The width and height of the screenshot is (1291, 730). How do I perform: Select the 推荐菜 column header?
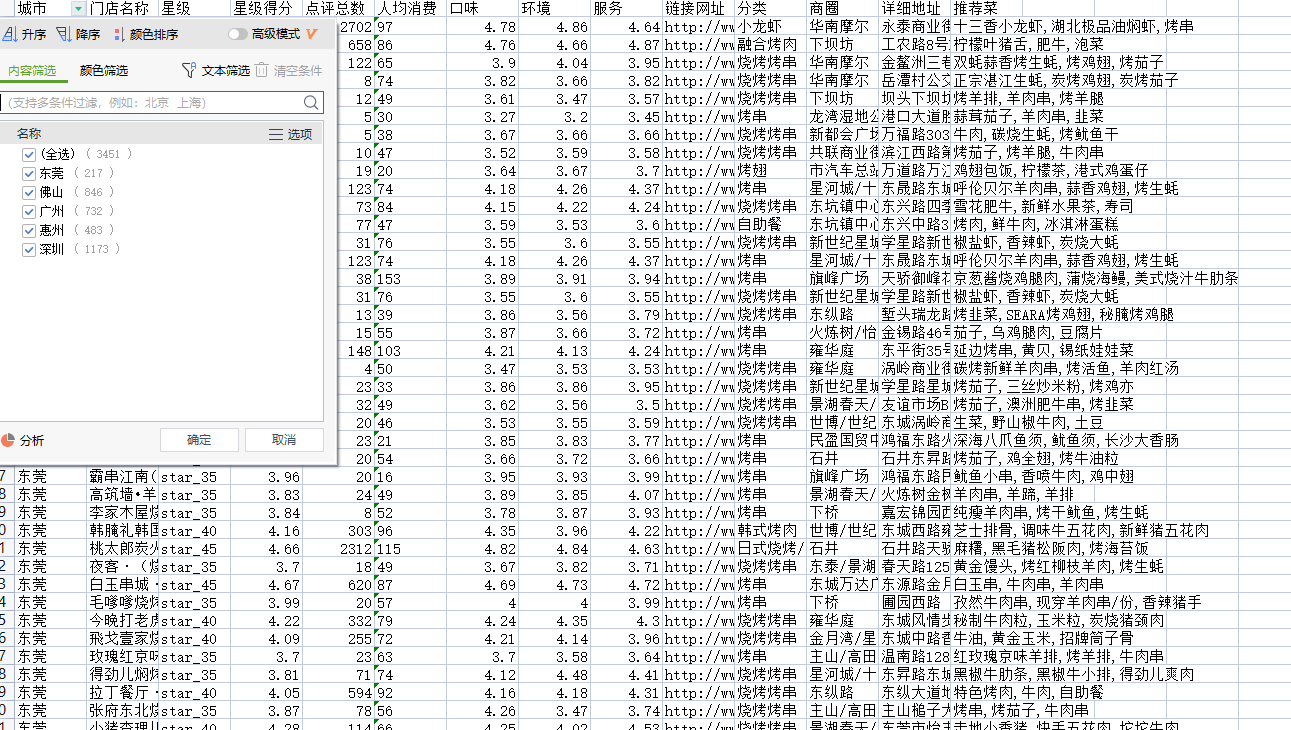pyautogui.click(x=986, y=9)
